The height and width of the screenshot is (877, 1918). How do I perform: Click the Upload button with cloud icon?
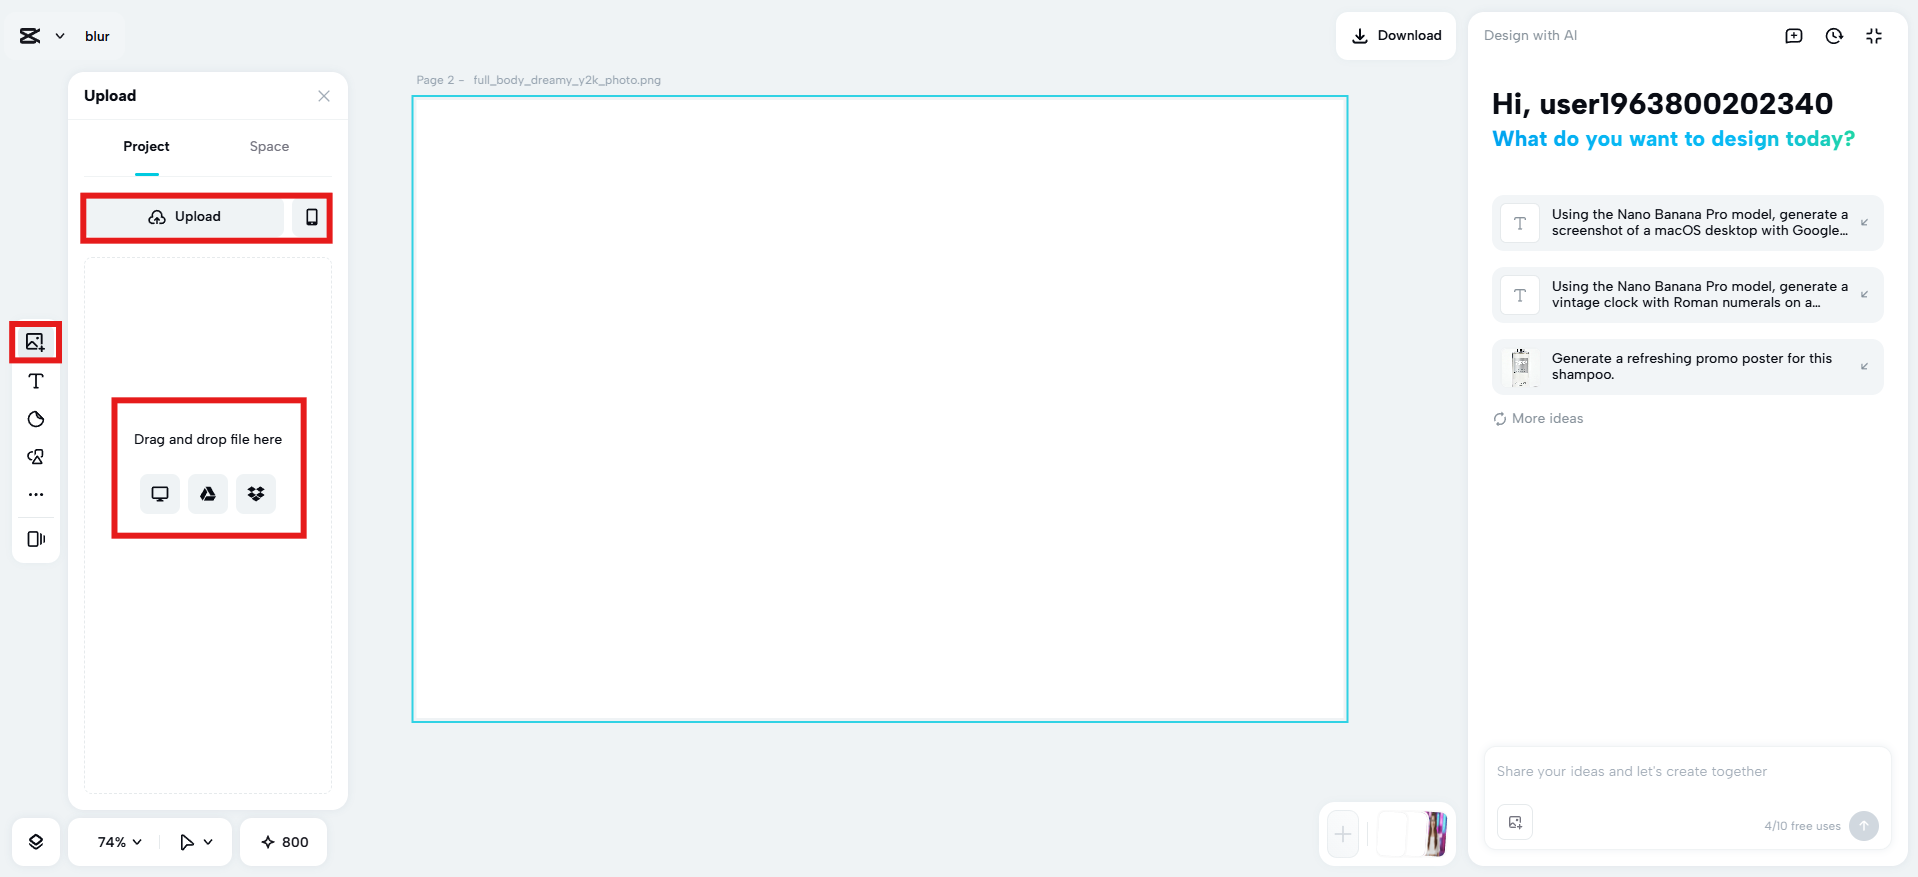(185, 217)
